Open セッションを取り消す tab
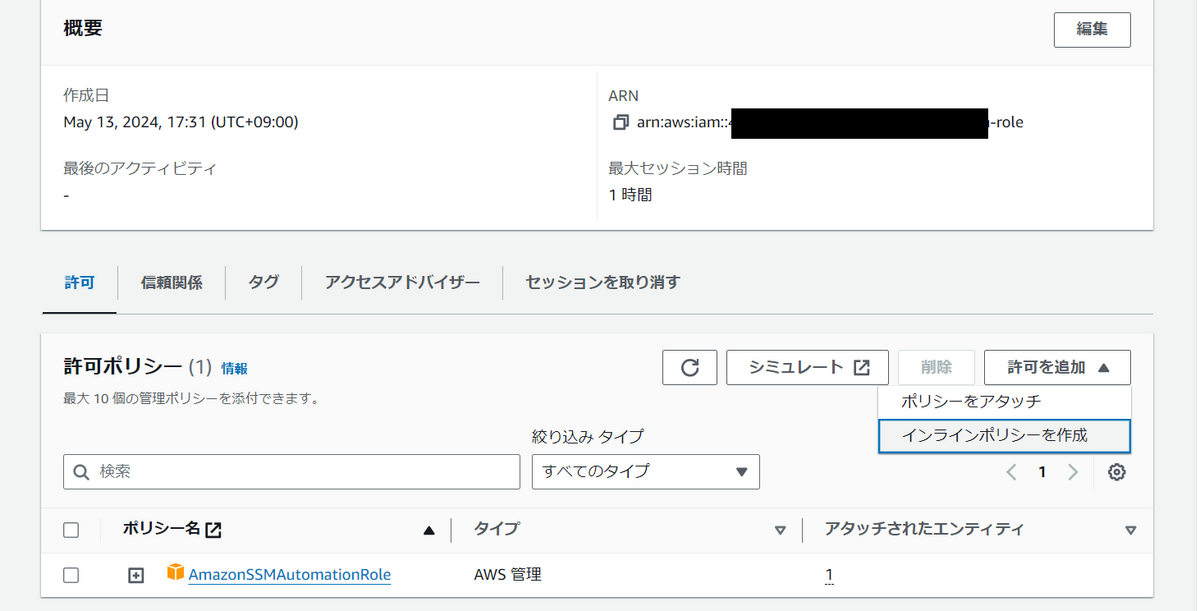 [603, 283]
